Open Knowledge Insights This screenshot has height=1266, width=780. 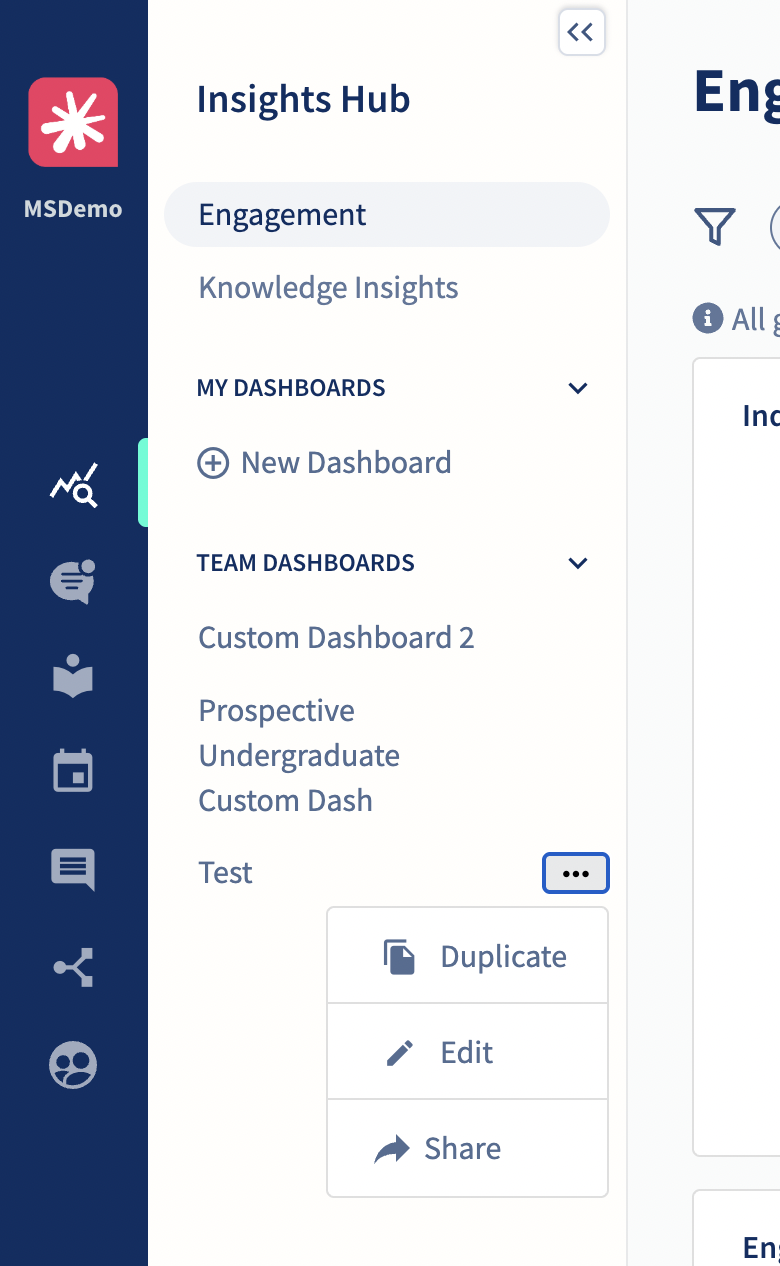(x=328, y=288)
